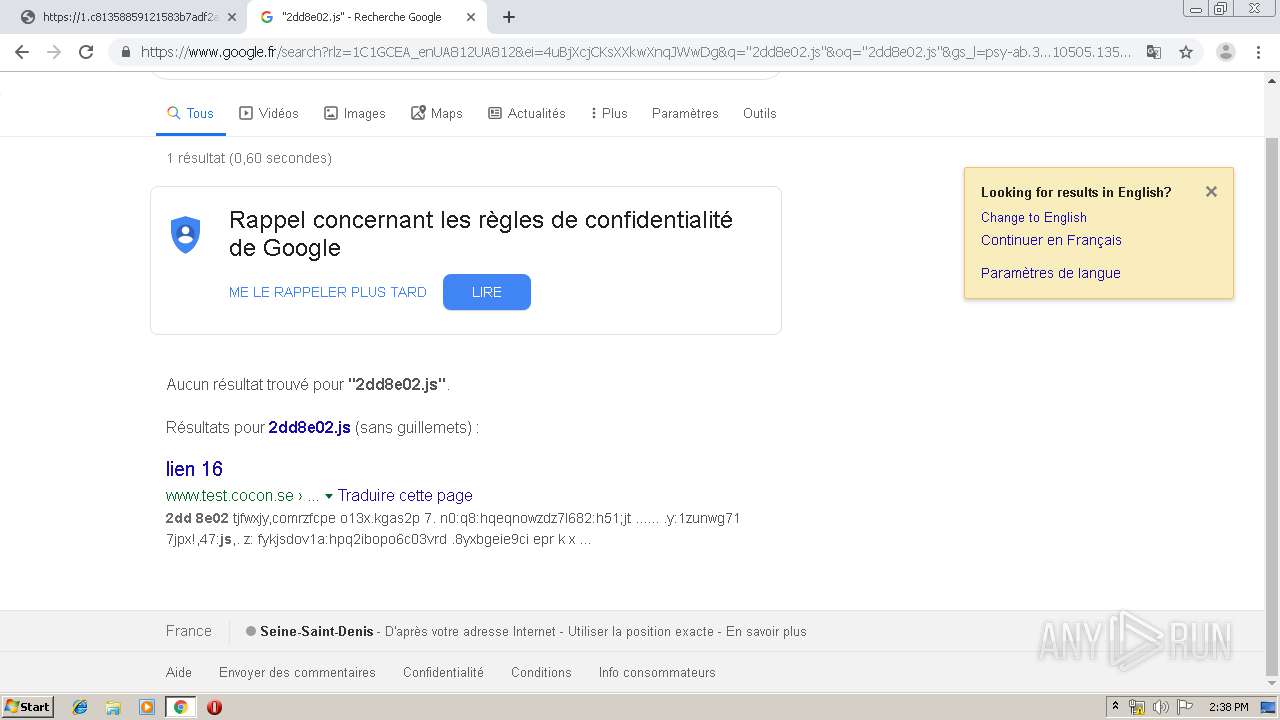Open the Windows Start menu

[x=27, y=706]
